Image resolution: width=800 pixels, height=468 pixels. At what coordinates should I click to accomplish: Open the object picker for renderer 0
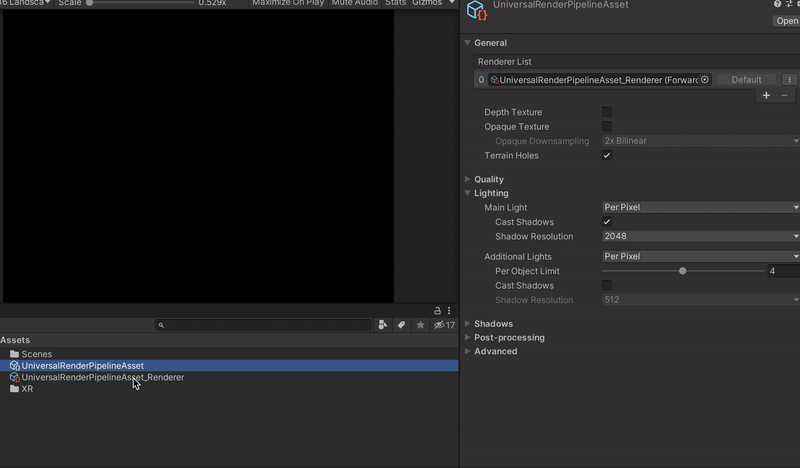point(705,80)
